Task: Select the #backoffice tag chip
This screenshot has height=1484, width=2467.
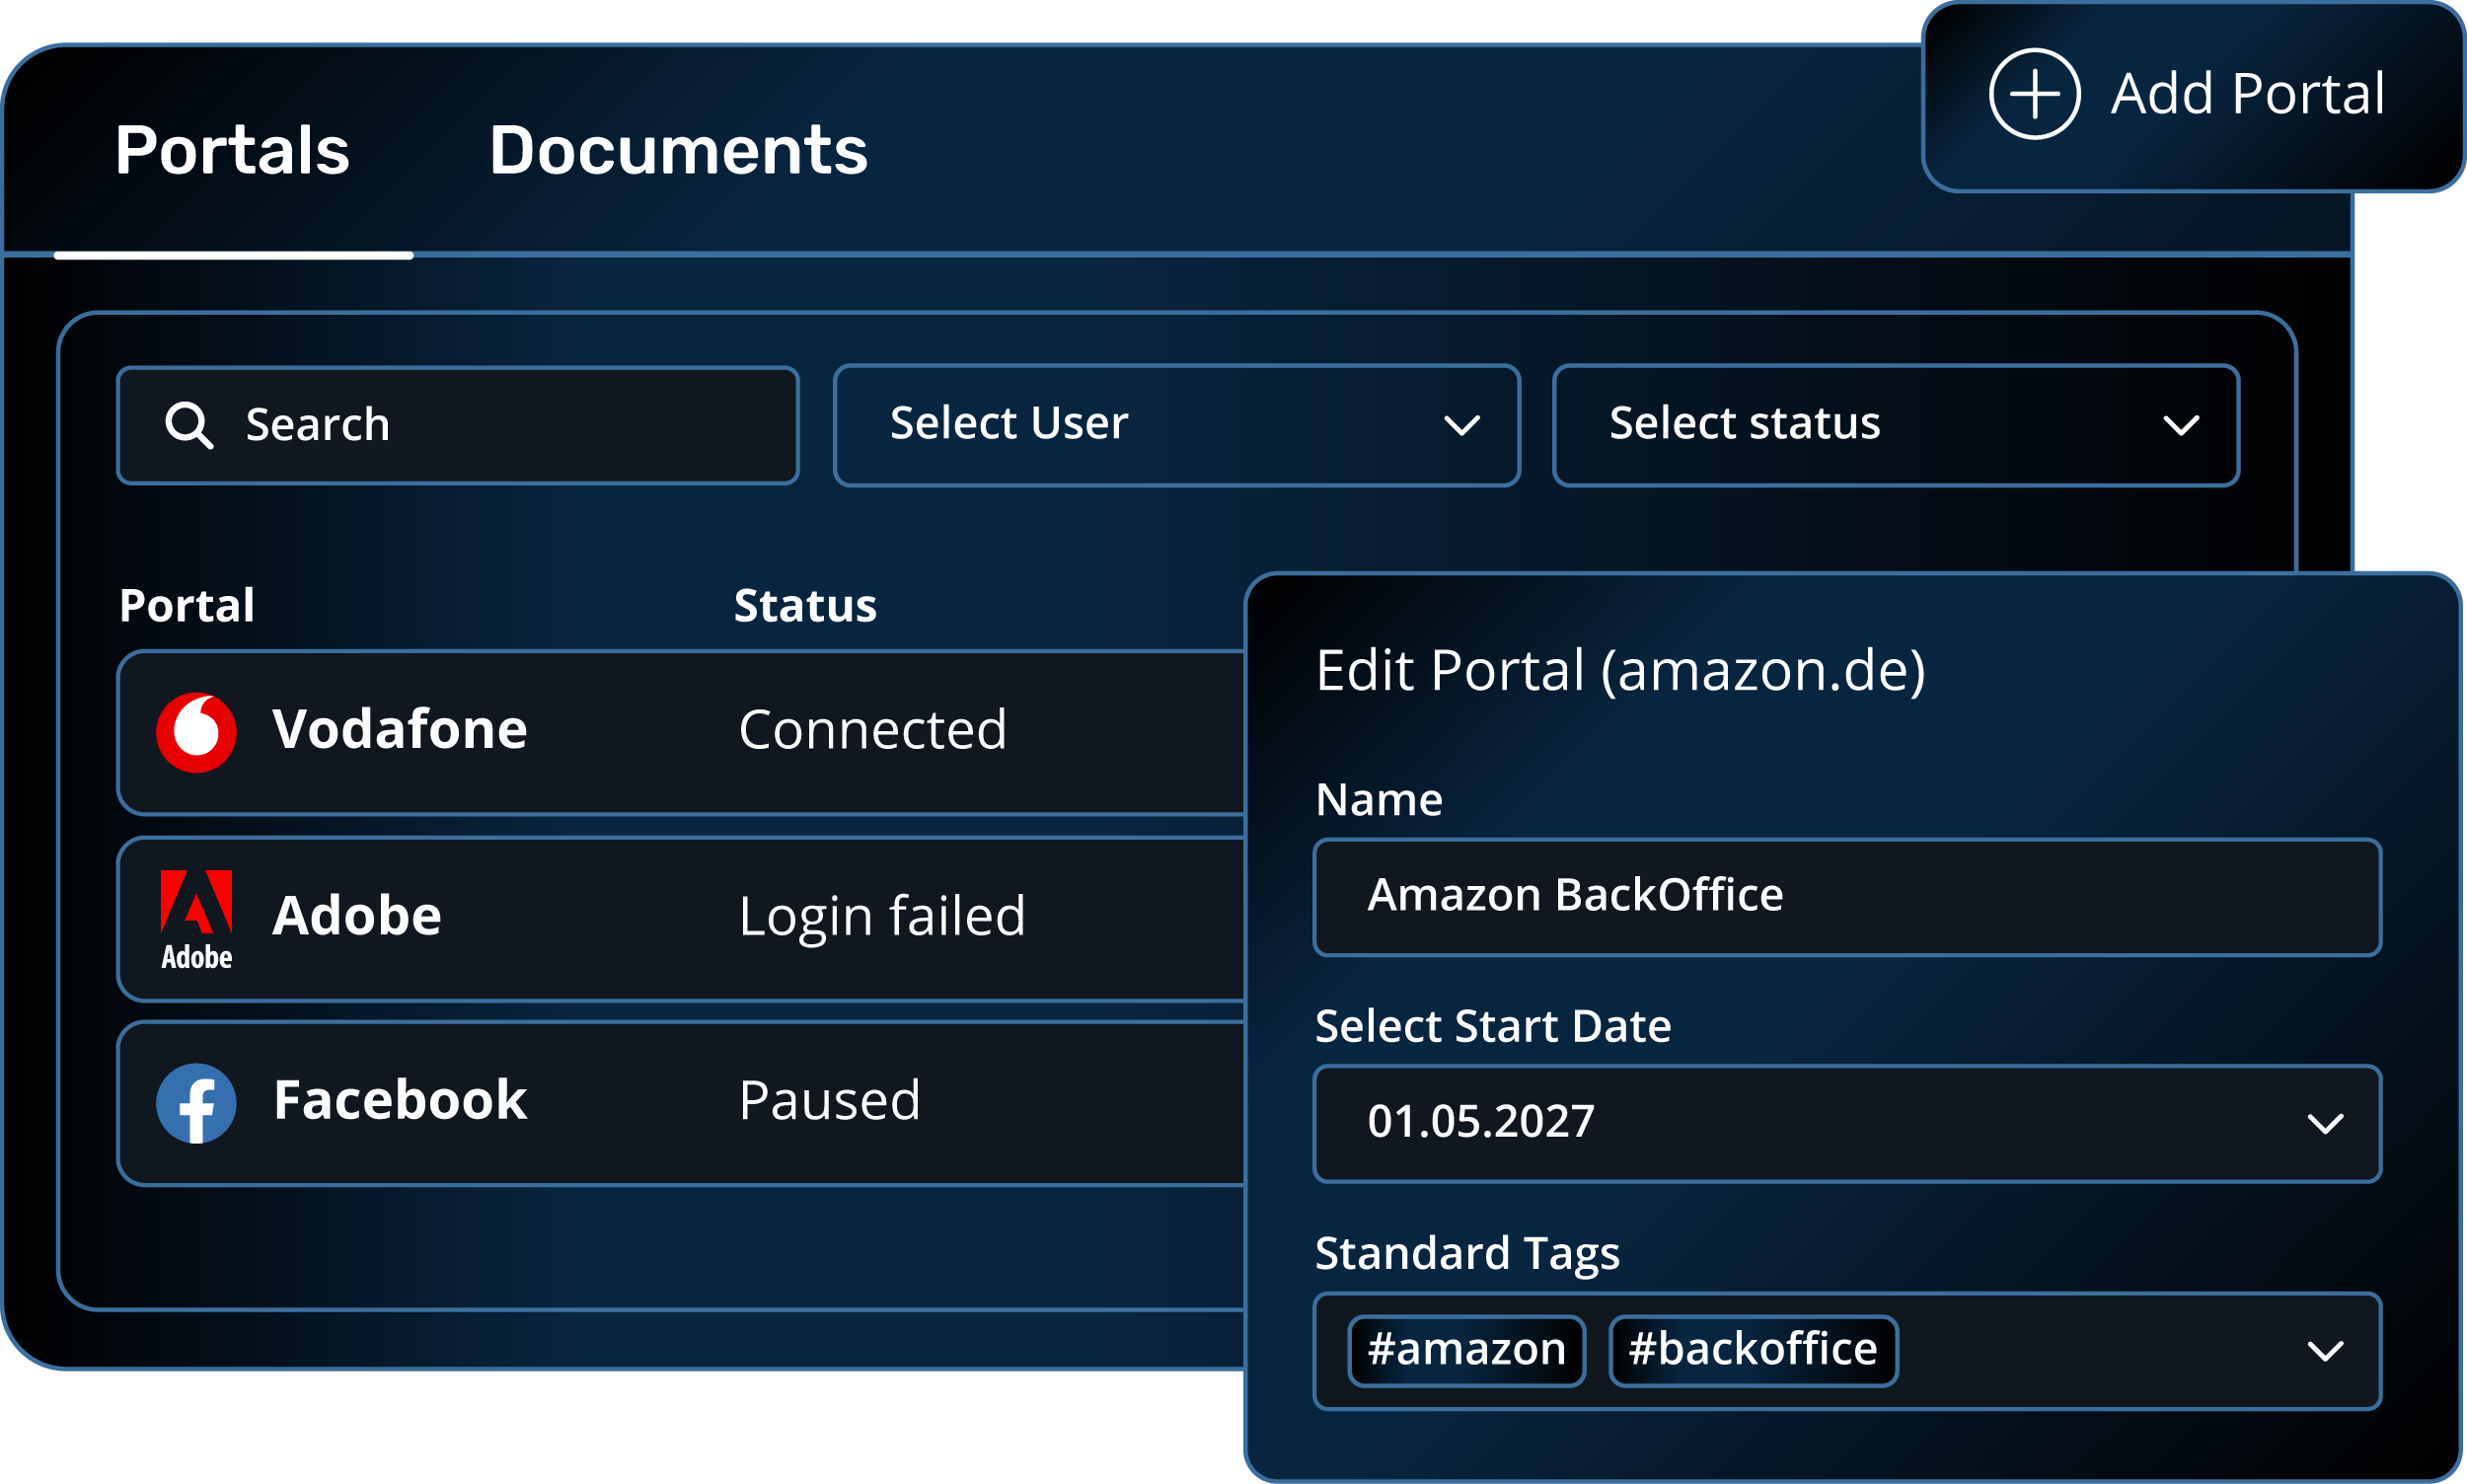Action: (1753, 1351)
